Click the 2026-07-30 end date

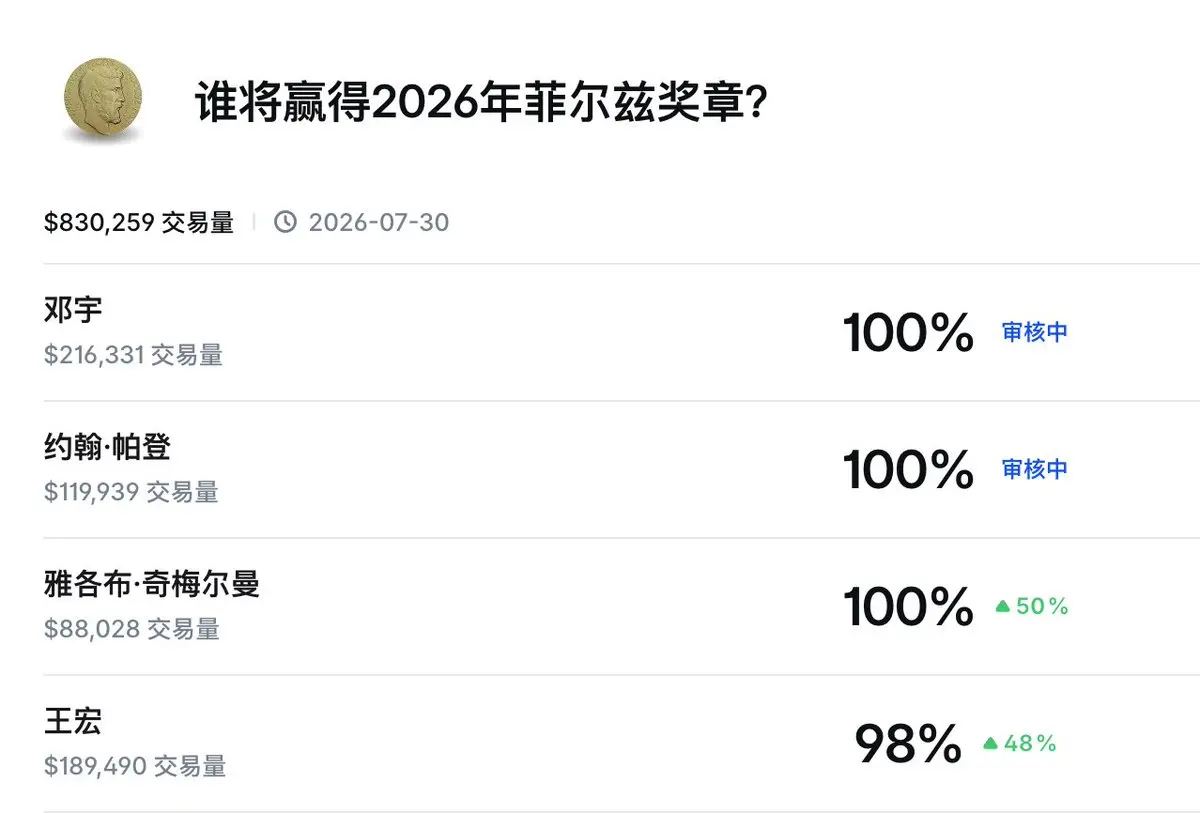click(378, 222)
